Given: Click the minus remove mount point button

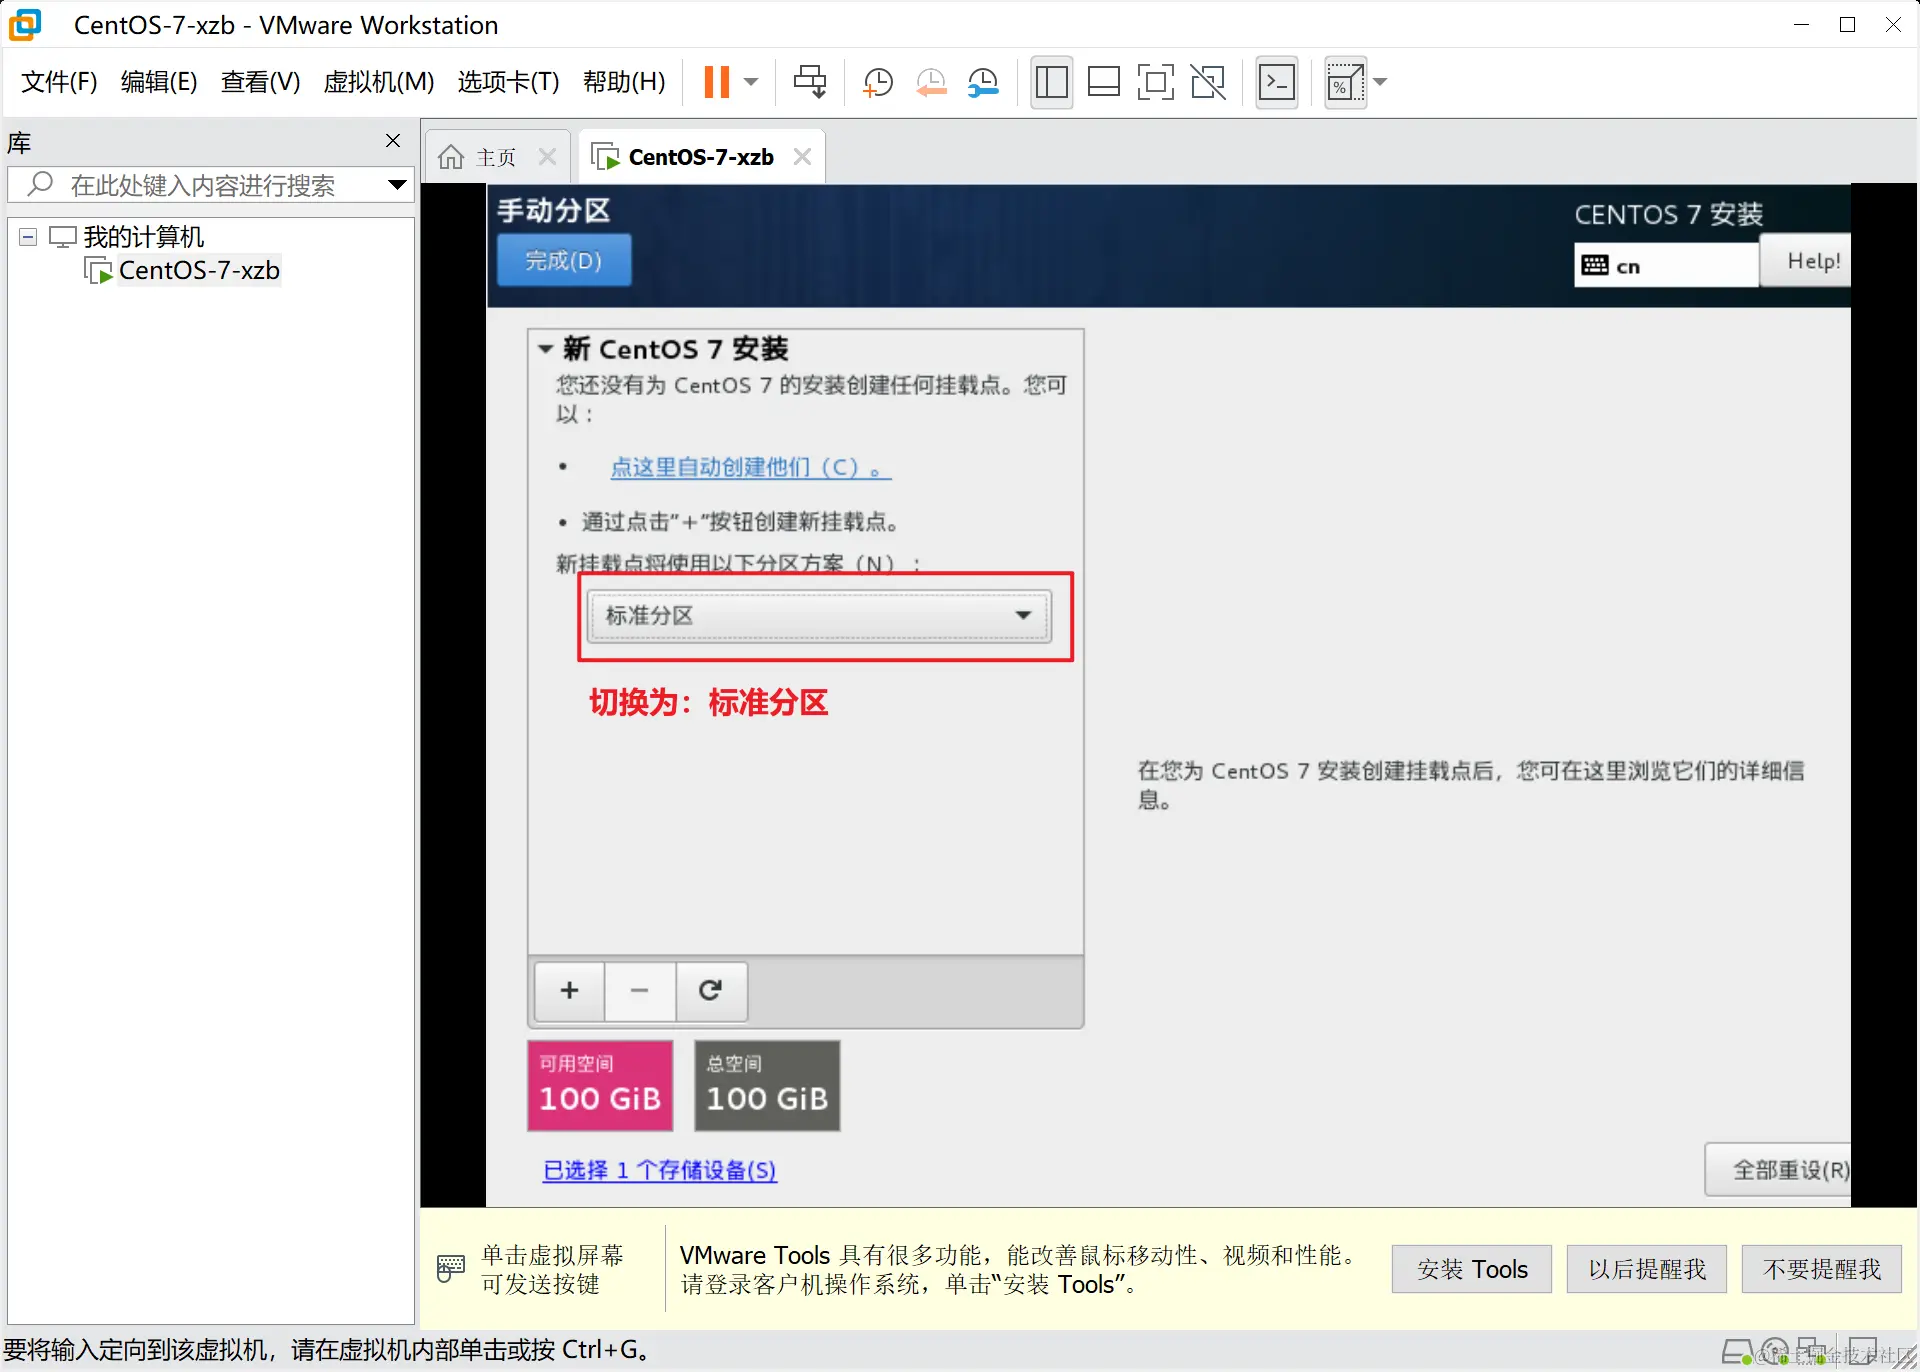Looking at the screenshot, I should 640,990.
